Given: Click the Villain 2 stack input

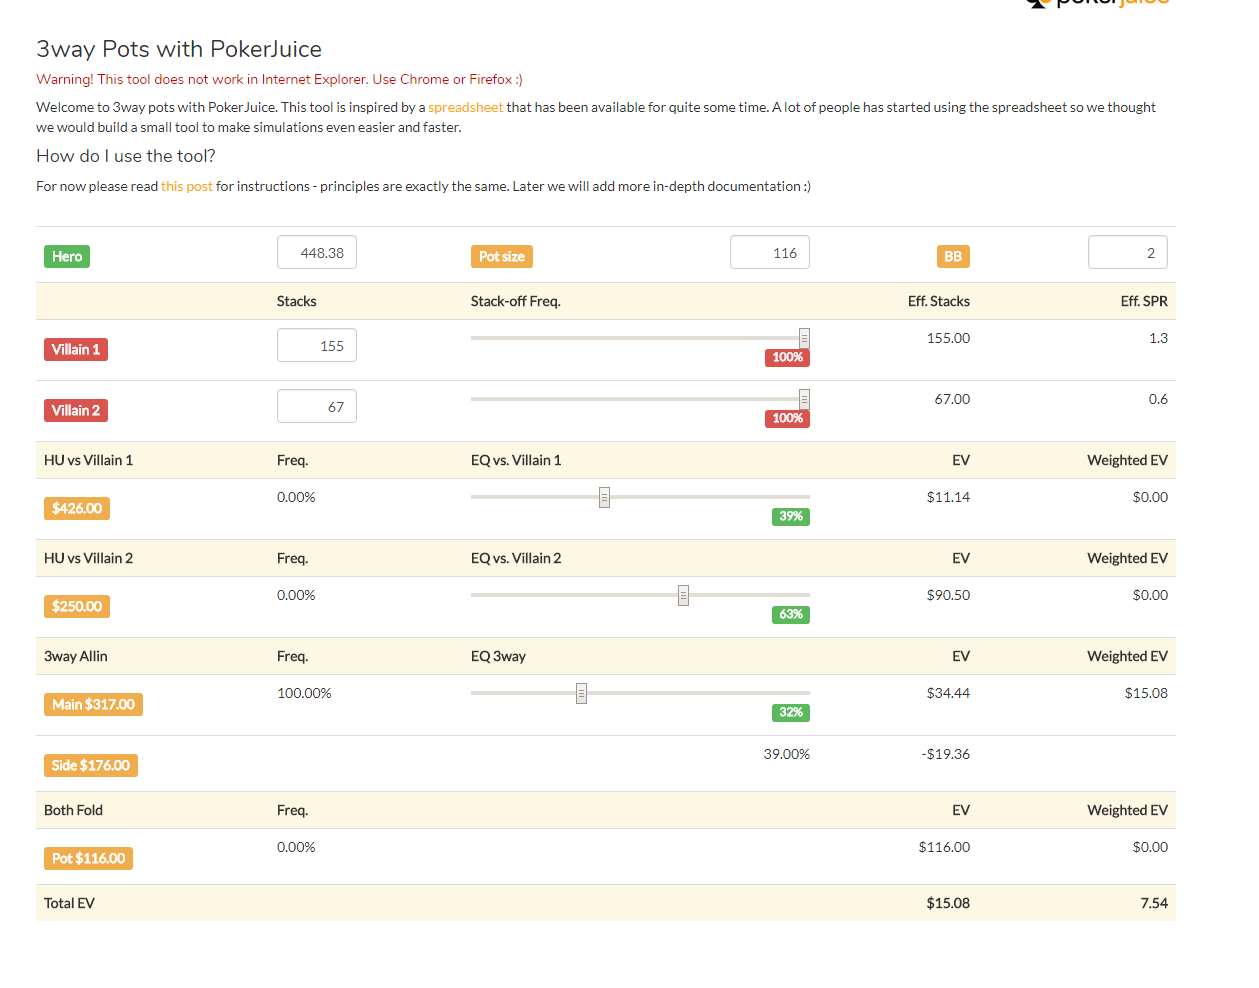Looking at the screenshot, I should (317, 407).
